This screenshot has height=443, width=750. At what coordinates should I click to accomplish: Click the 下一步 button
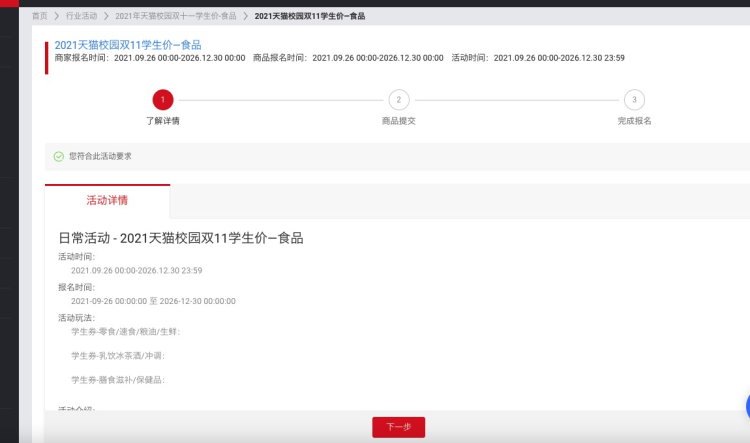click(x=398, y=427)
